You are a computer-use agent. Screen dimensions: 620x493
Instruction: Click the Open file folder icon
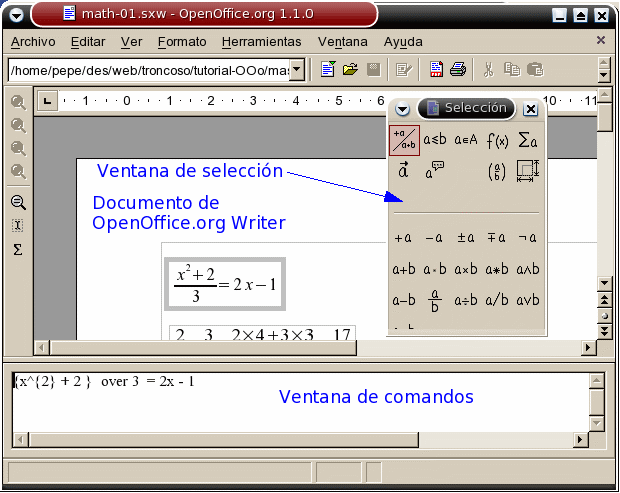coord(350,69)
